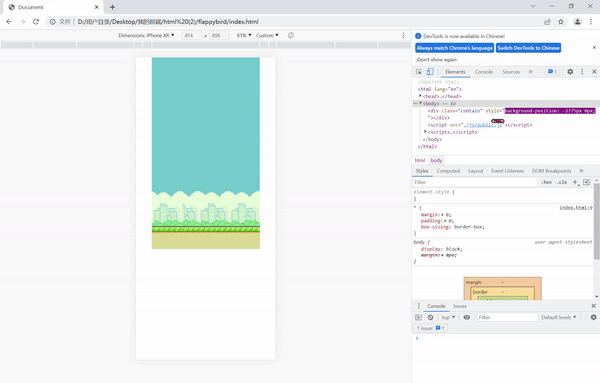
Task: Focus the device height field 896
Action: pos(219,35)
